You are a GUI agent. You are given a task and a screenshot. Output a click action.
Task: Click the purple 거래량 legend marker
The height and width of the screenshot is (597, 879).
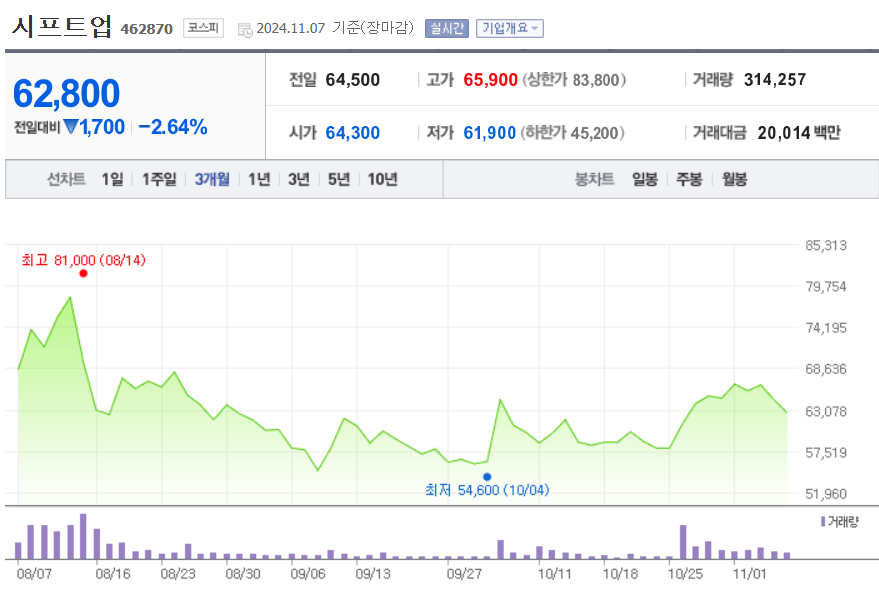coord(822,521)
